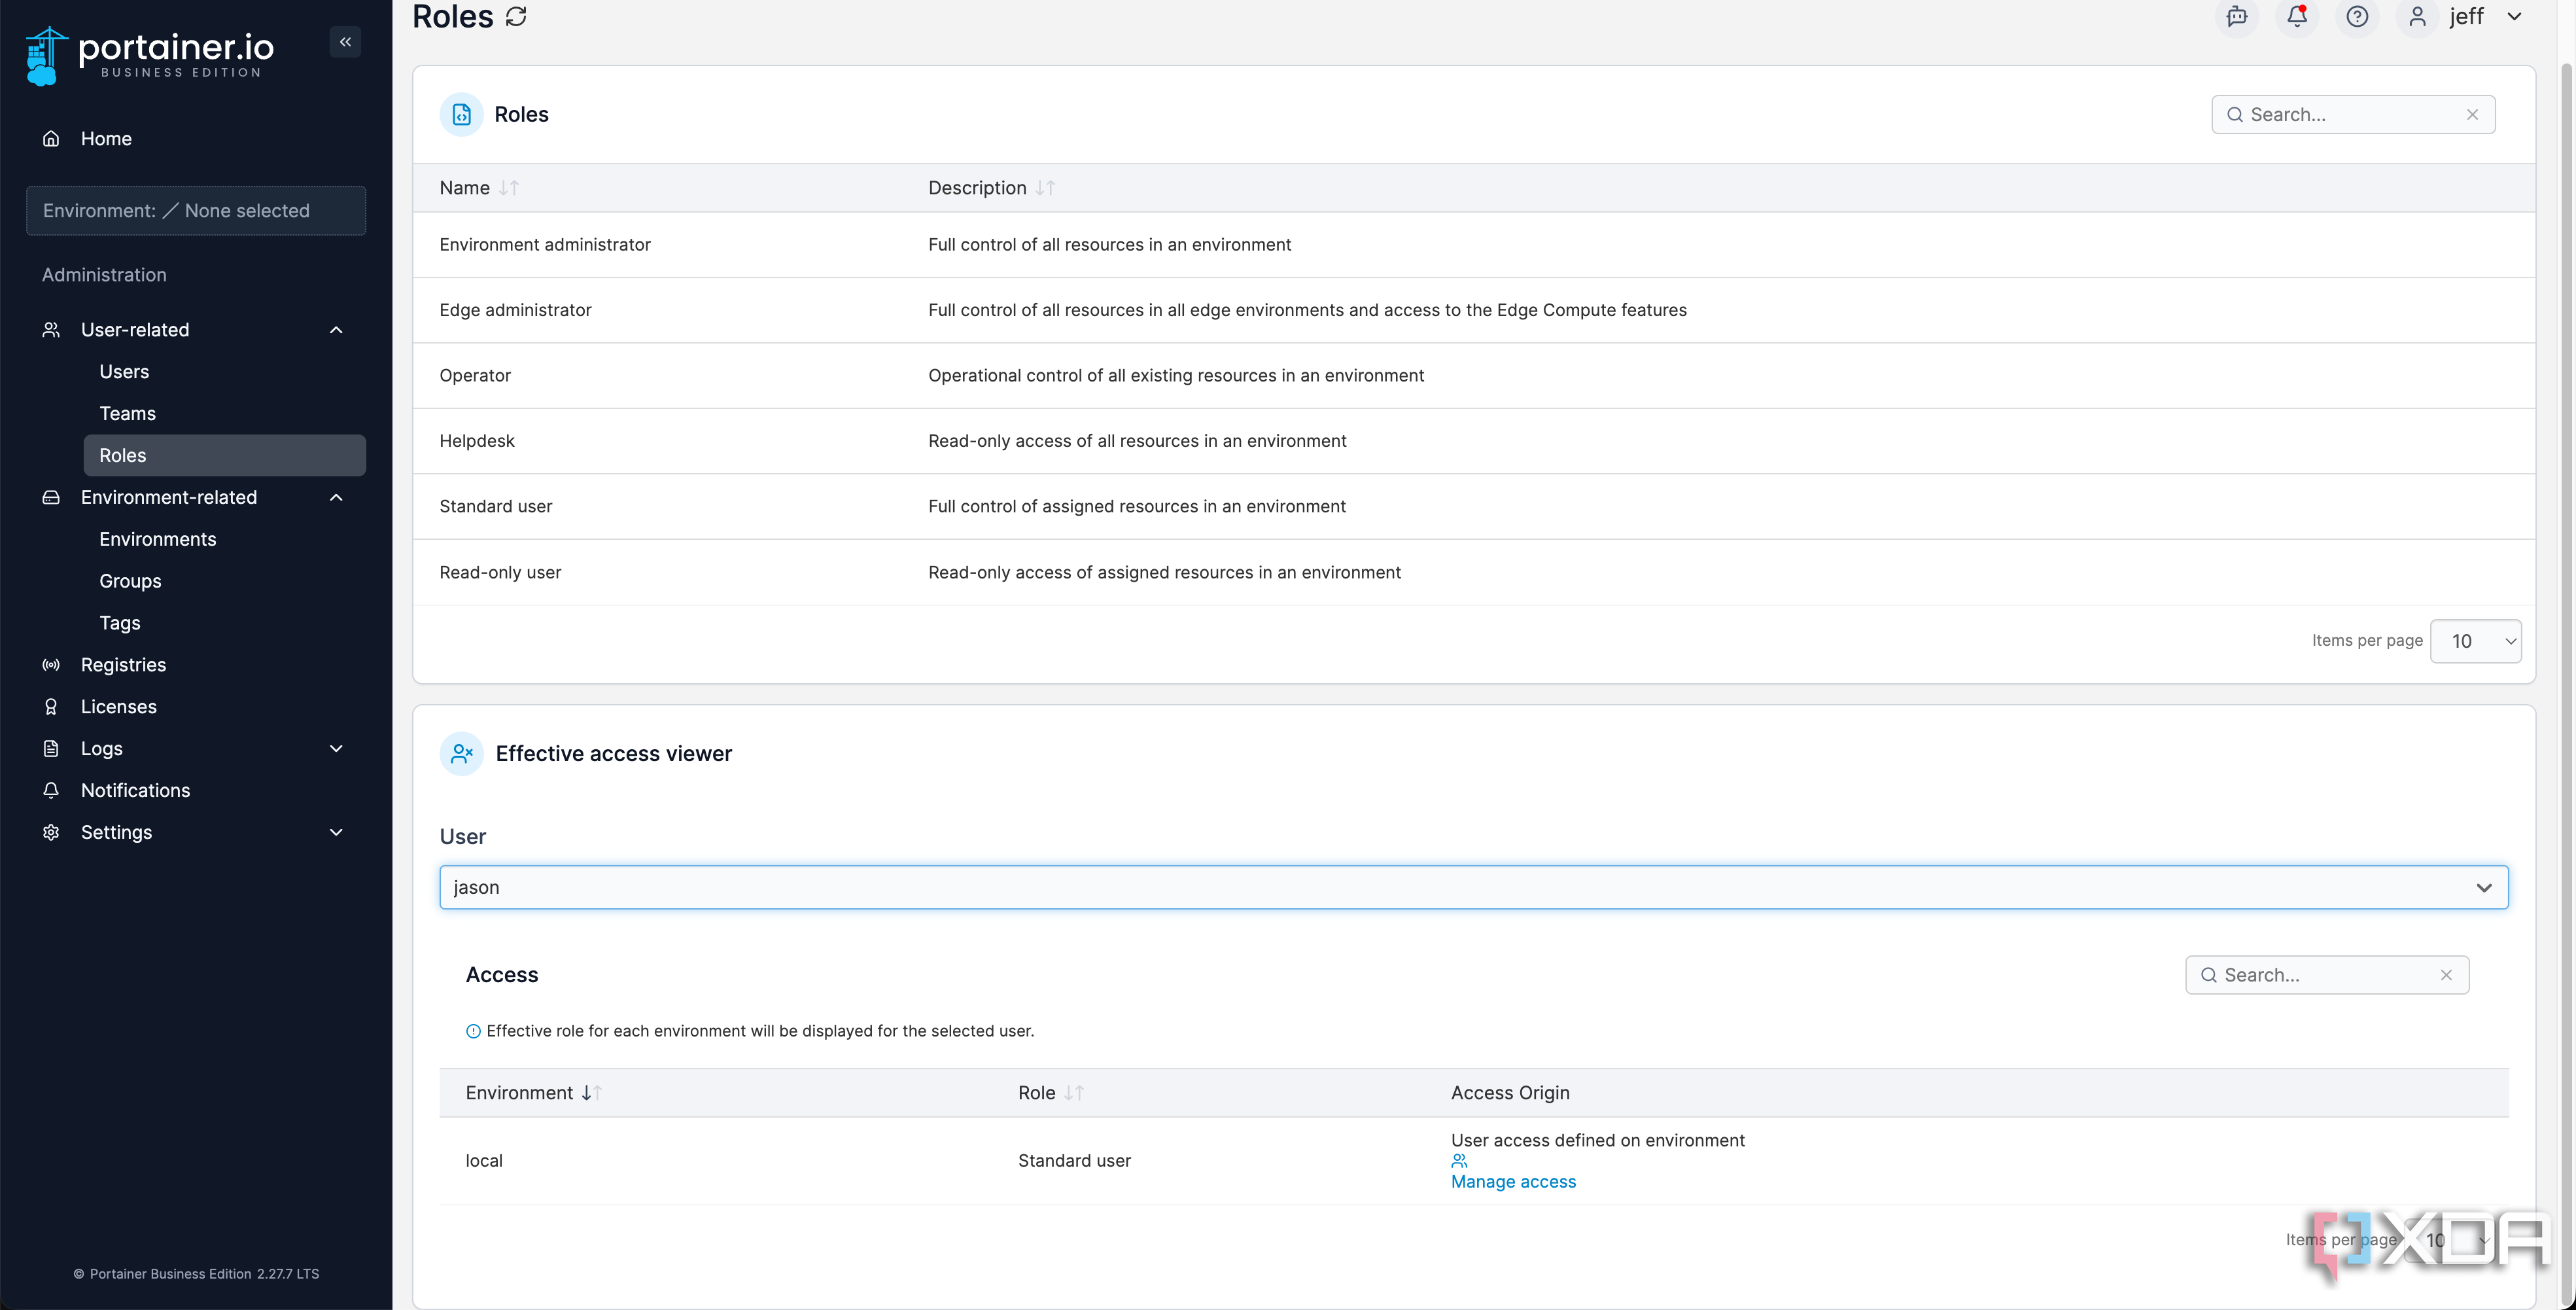
Task: Go to Teams in sidebar
Action: coord(127,414)
